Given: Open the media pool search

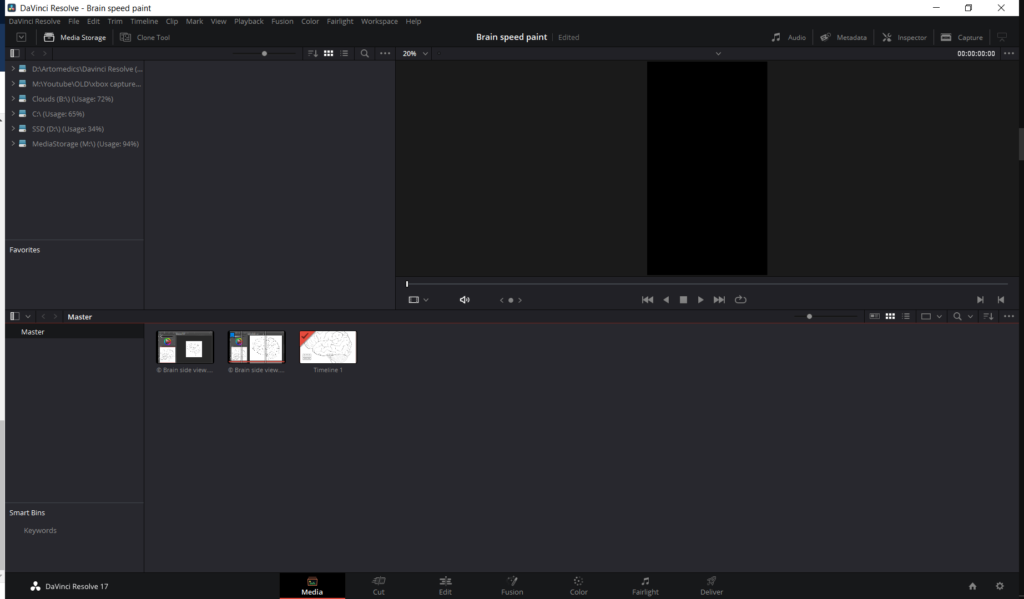Looking at the screenshot, I should coord(957,315).
